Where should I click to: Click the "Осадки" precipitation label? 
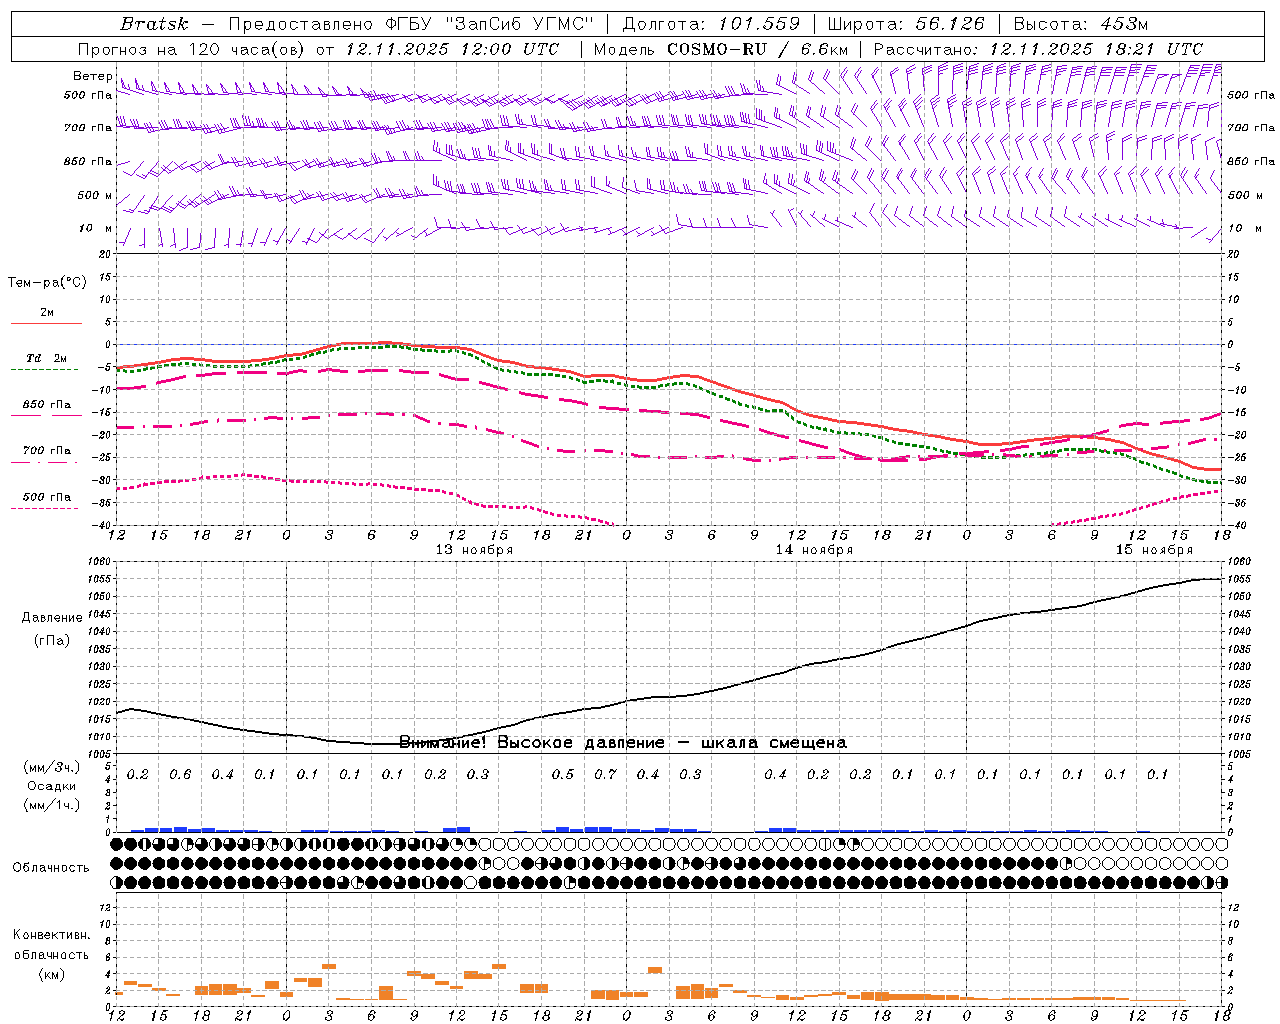tap(51, 786)
